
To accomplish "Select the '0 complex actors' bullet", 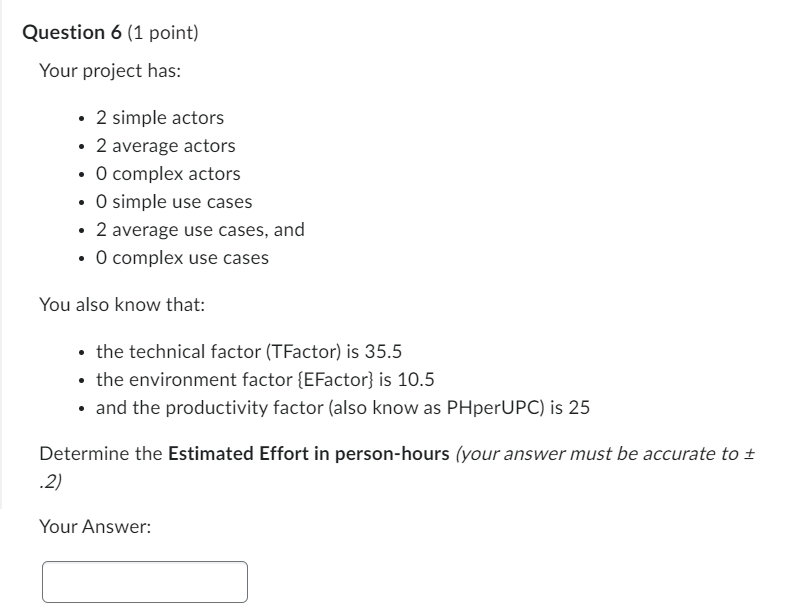I will (168, 174).
